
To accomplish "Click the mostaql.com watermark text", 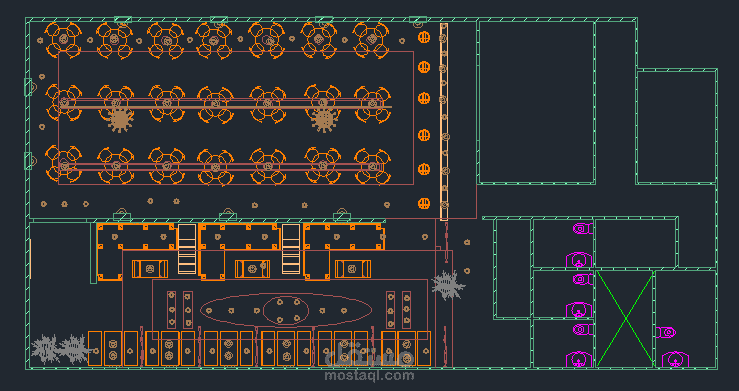I will (x=370, y=375).
